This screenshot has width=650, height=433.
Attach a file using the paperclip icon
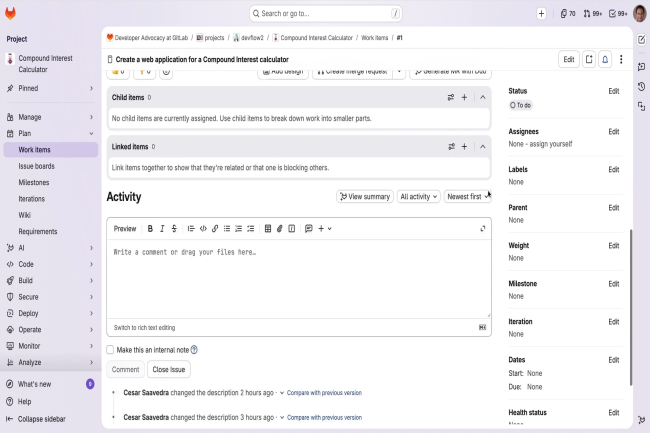tap(279, 229)
